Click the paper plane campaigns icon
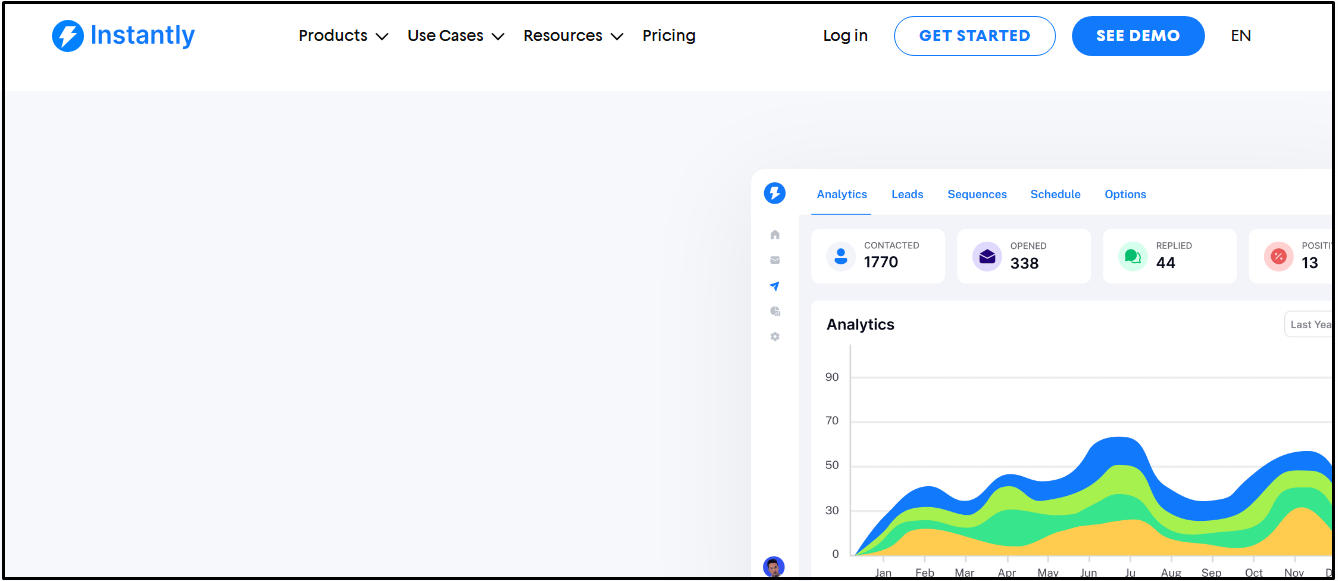The width and height of the screenshot is (1338, 581). tap(775, 286)
